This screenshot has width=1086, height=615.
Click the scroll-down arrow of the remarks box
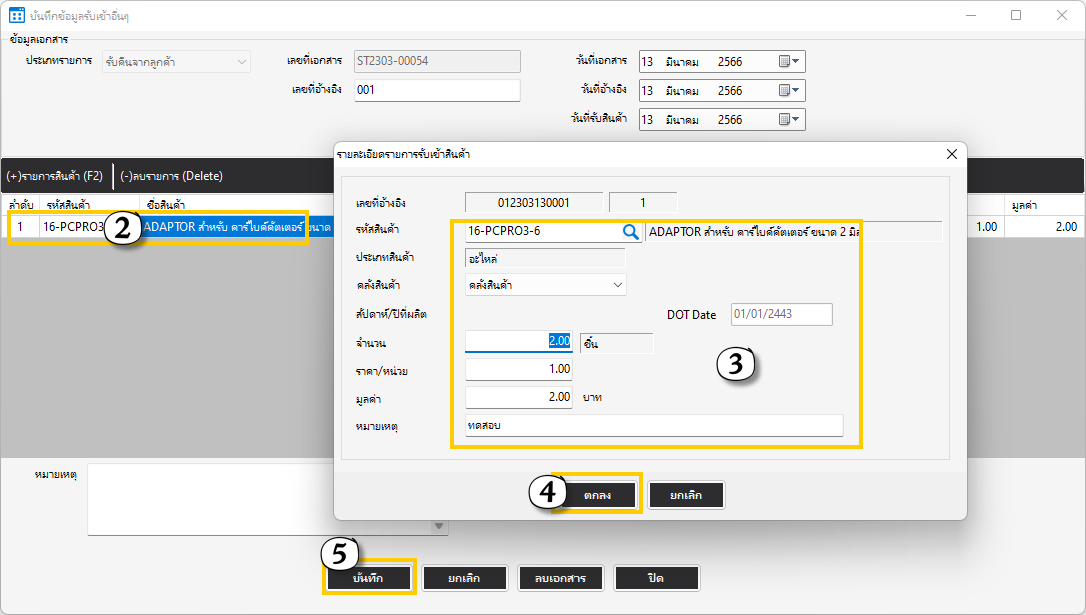point(439,527)
